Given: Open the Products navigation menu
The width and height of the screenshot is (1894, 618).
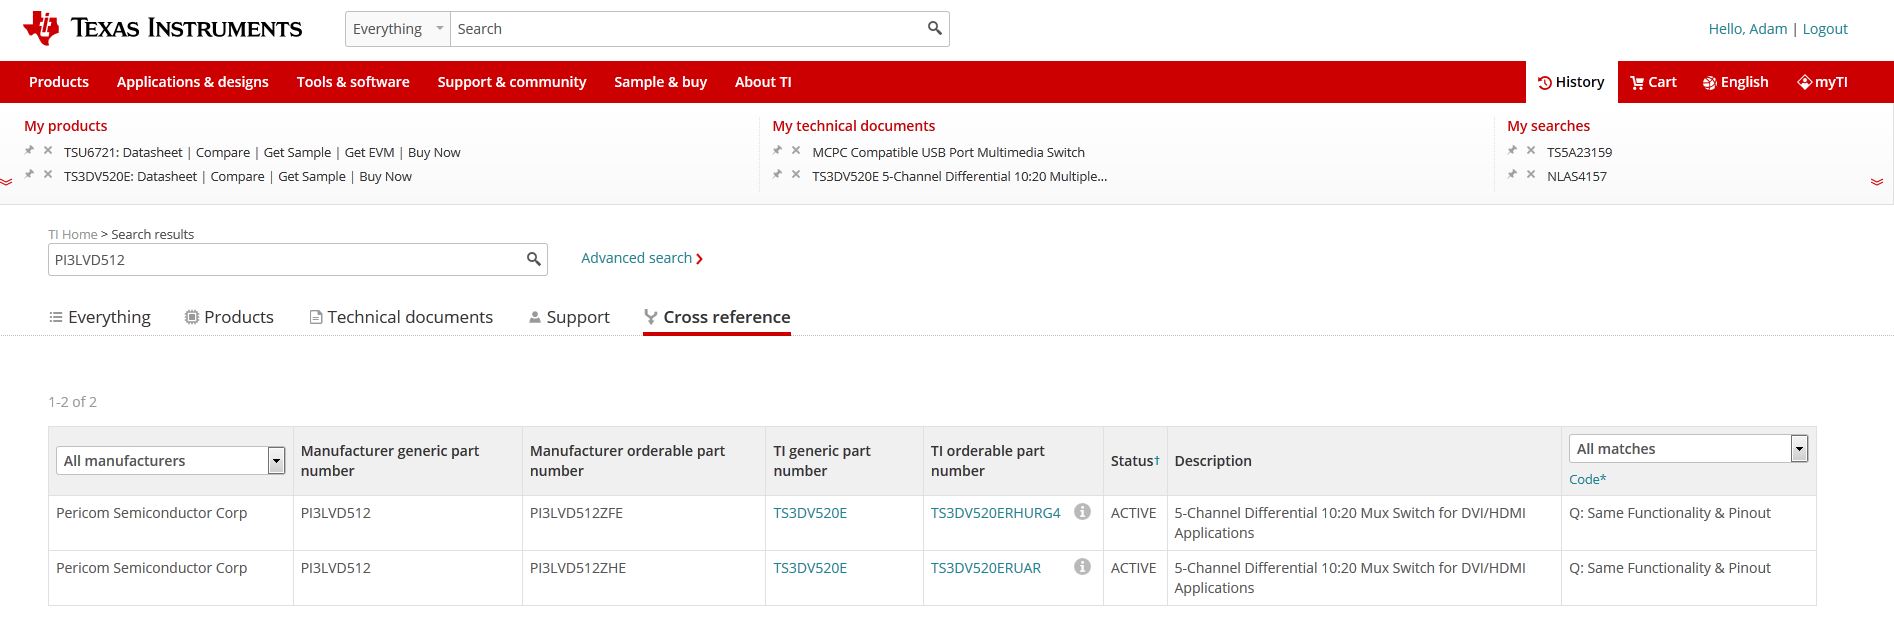Looking at the screenshot, I should coord(59,82).
